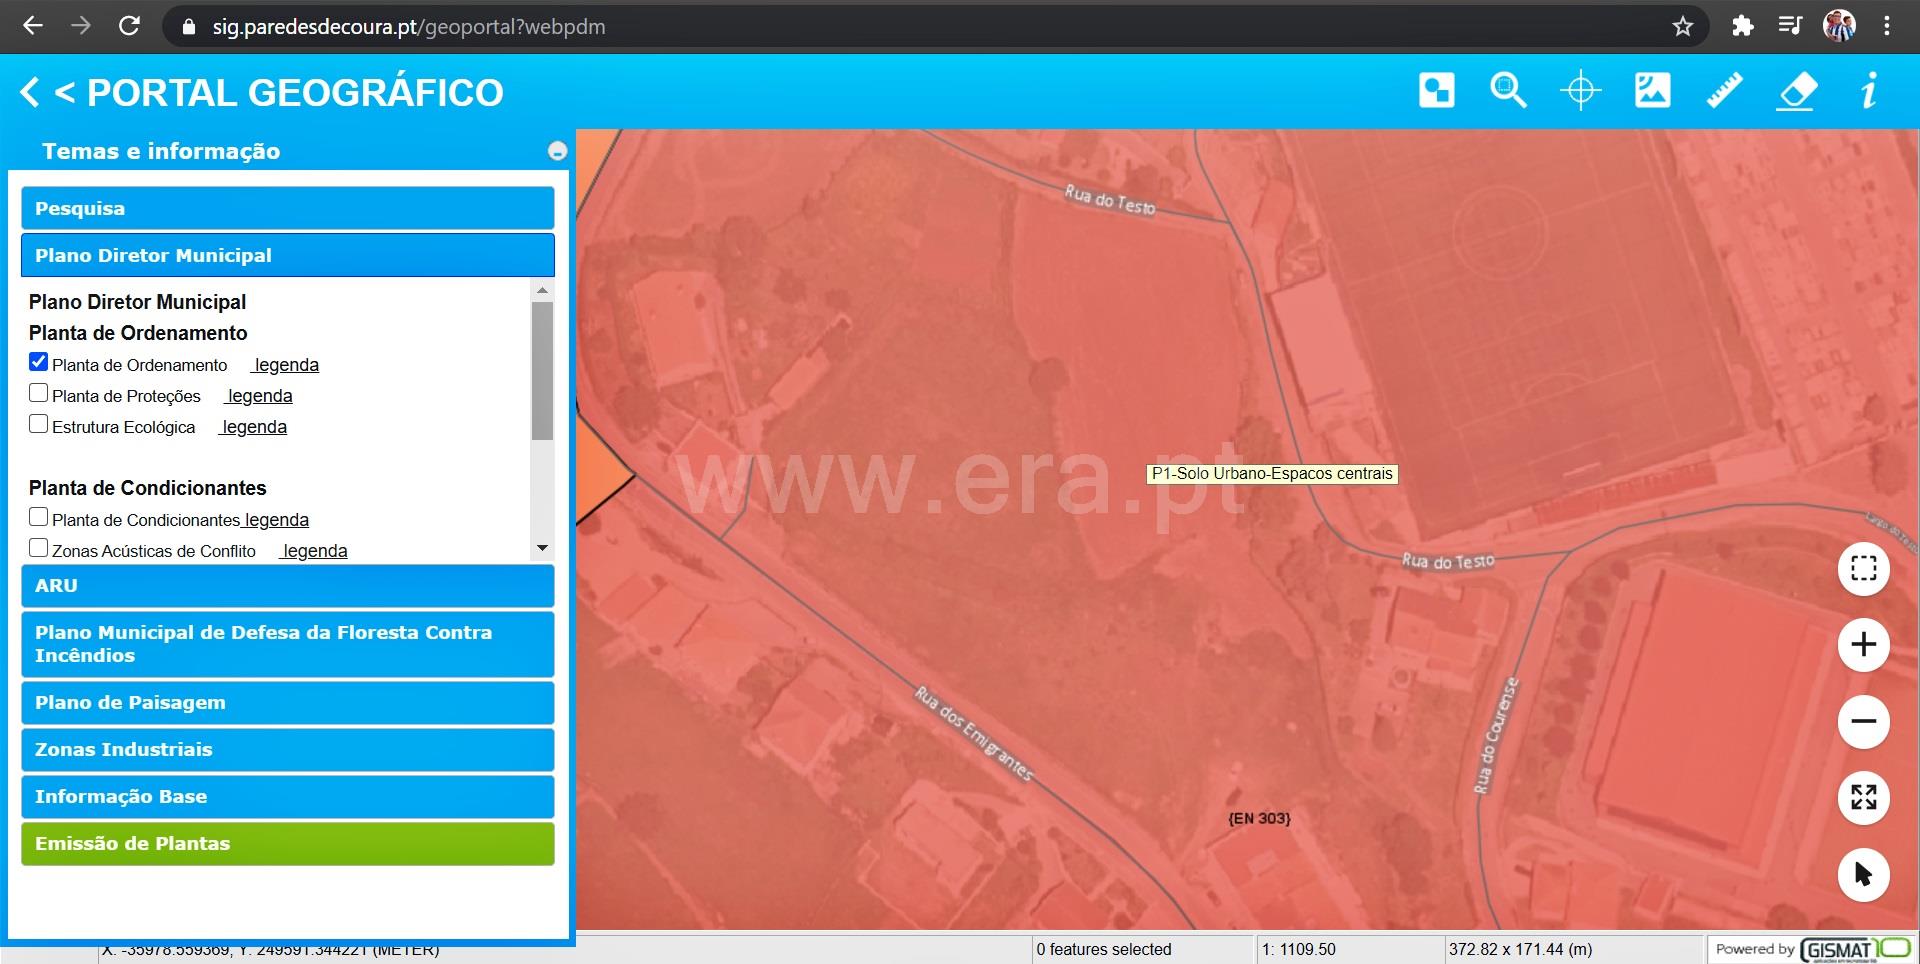Click the Portal Geográfico title
Viewport: 1920px width, 964px height.
295,92
